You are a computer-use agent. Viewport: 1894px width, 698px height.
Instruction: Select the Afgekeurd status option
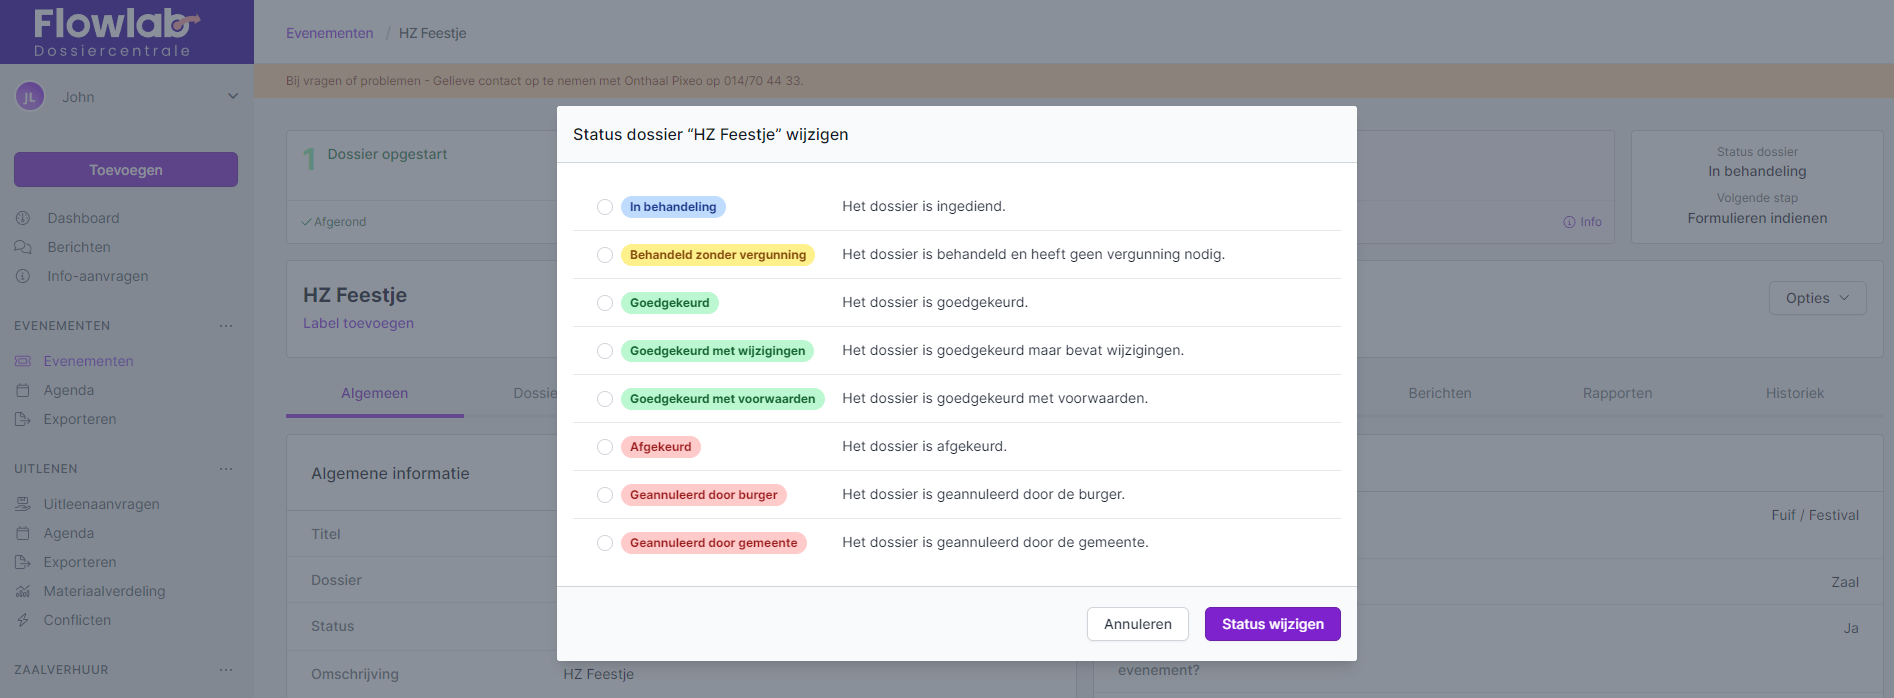[605, 447]
